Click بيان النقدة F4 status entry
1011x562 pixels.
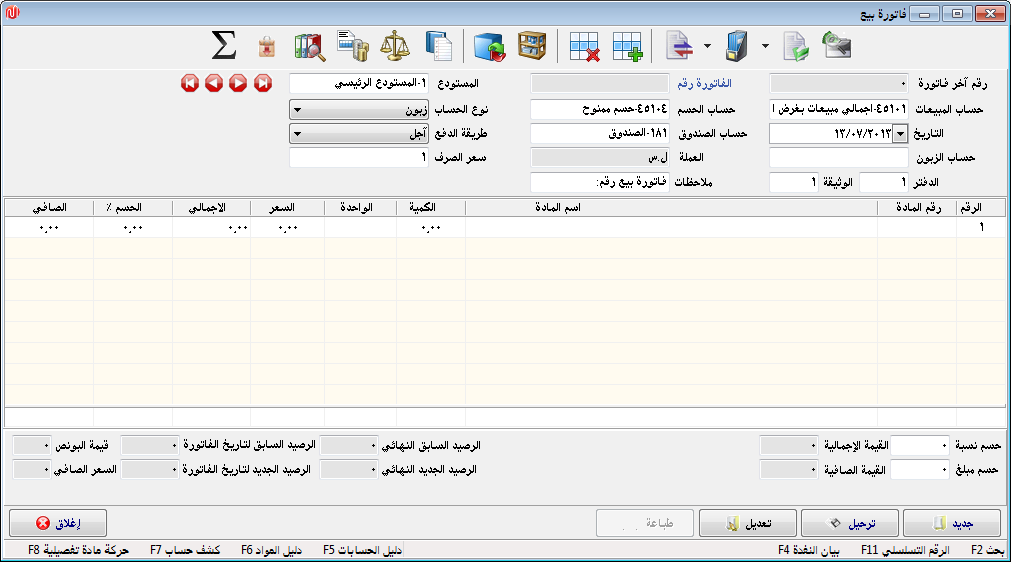click(809, 550)
